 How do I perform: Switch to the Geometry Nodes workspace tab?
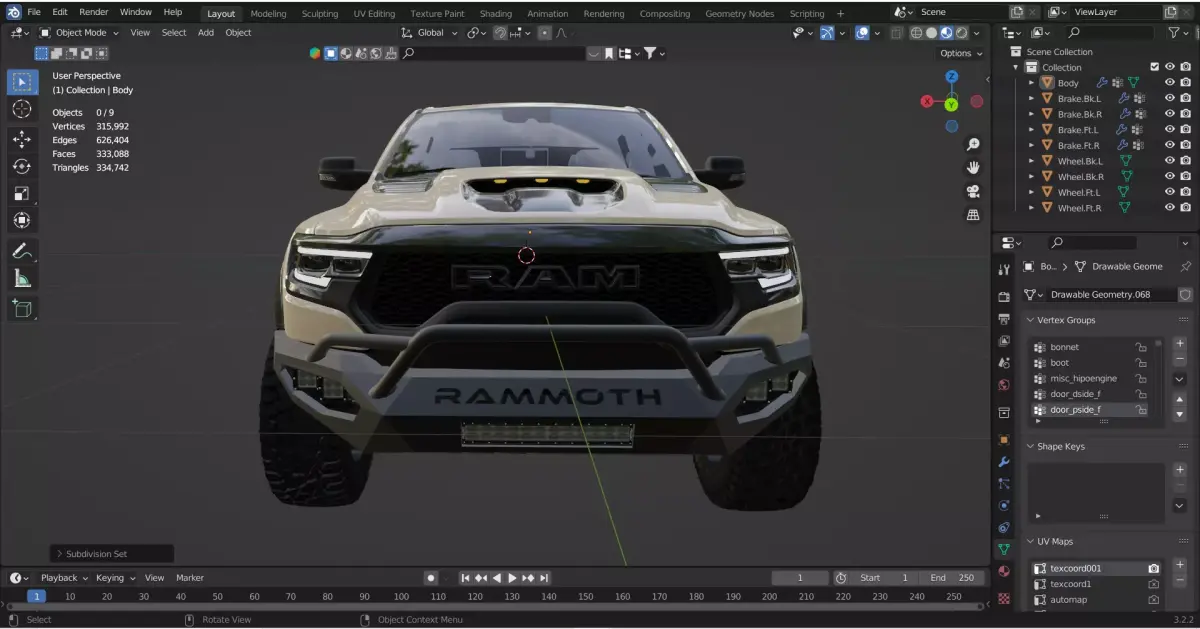(739, 14)
